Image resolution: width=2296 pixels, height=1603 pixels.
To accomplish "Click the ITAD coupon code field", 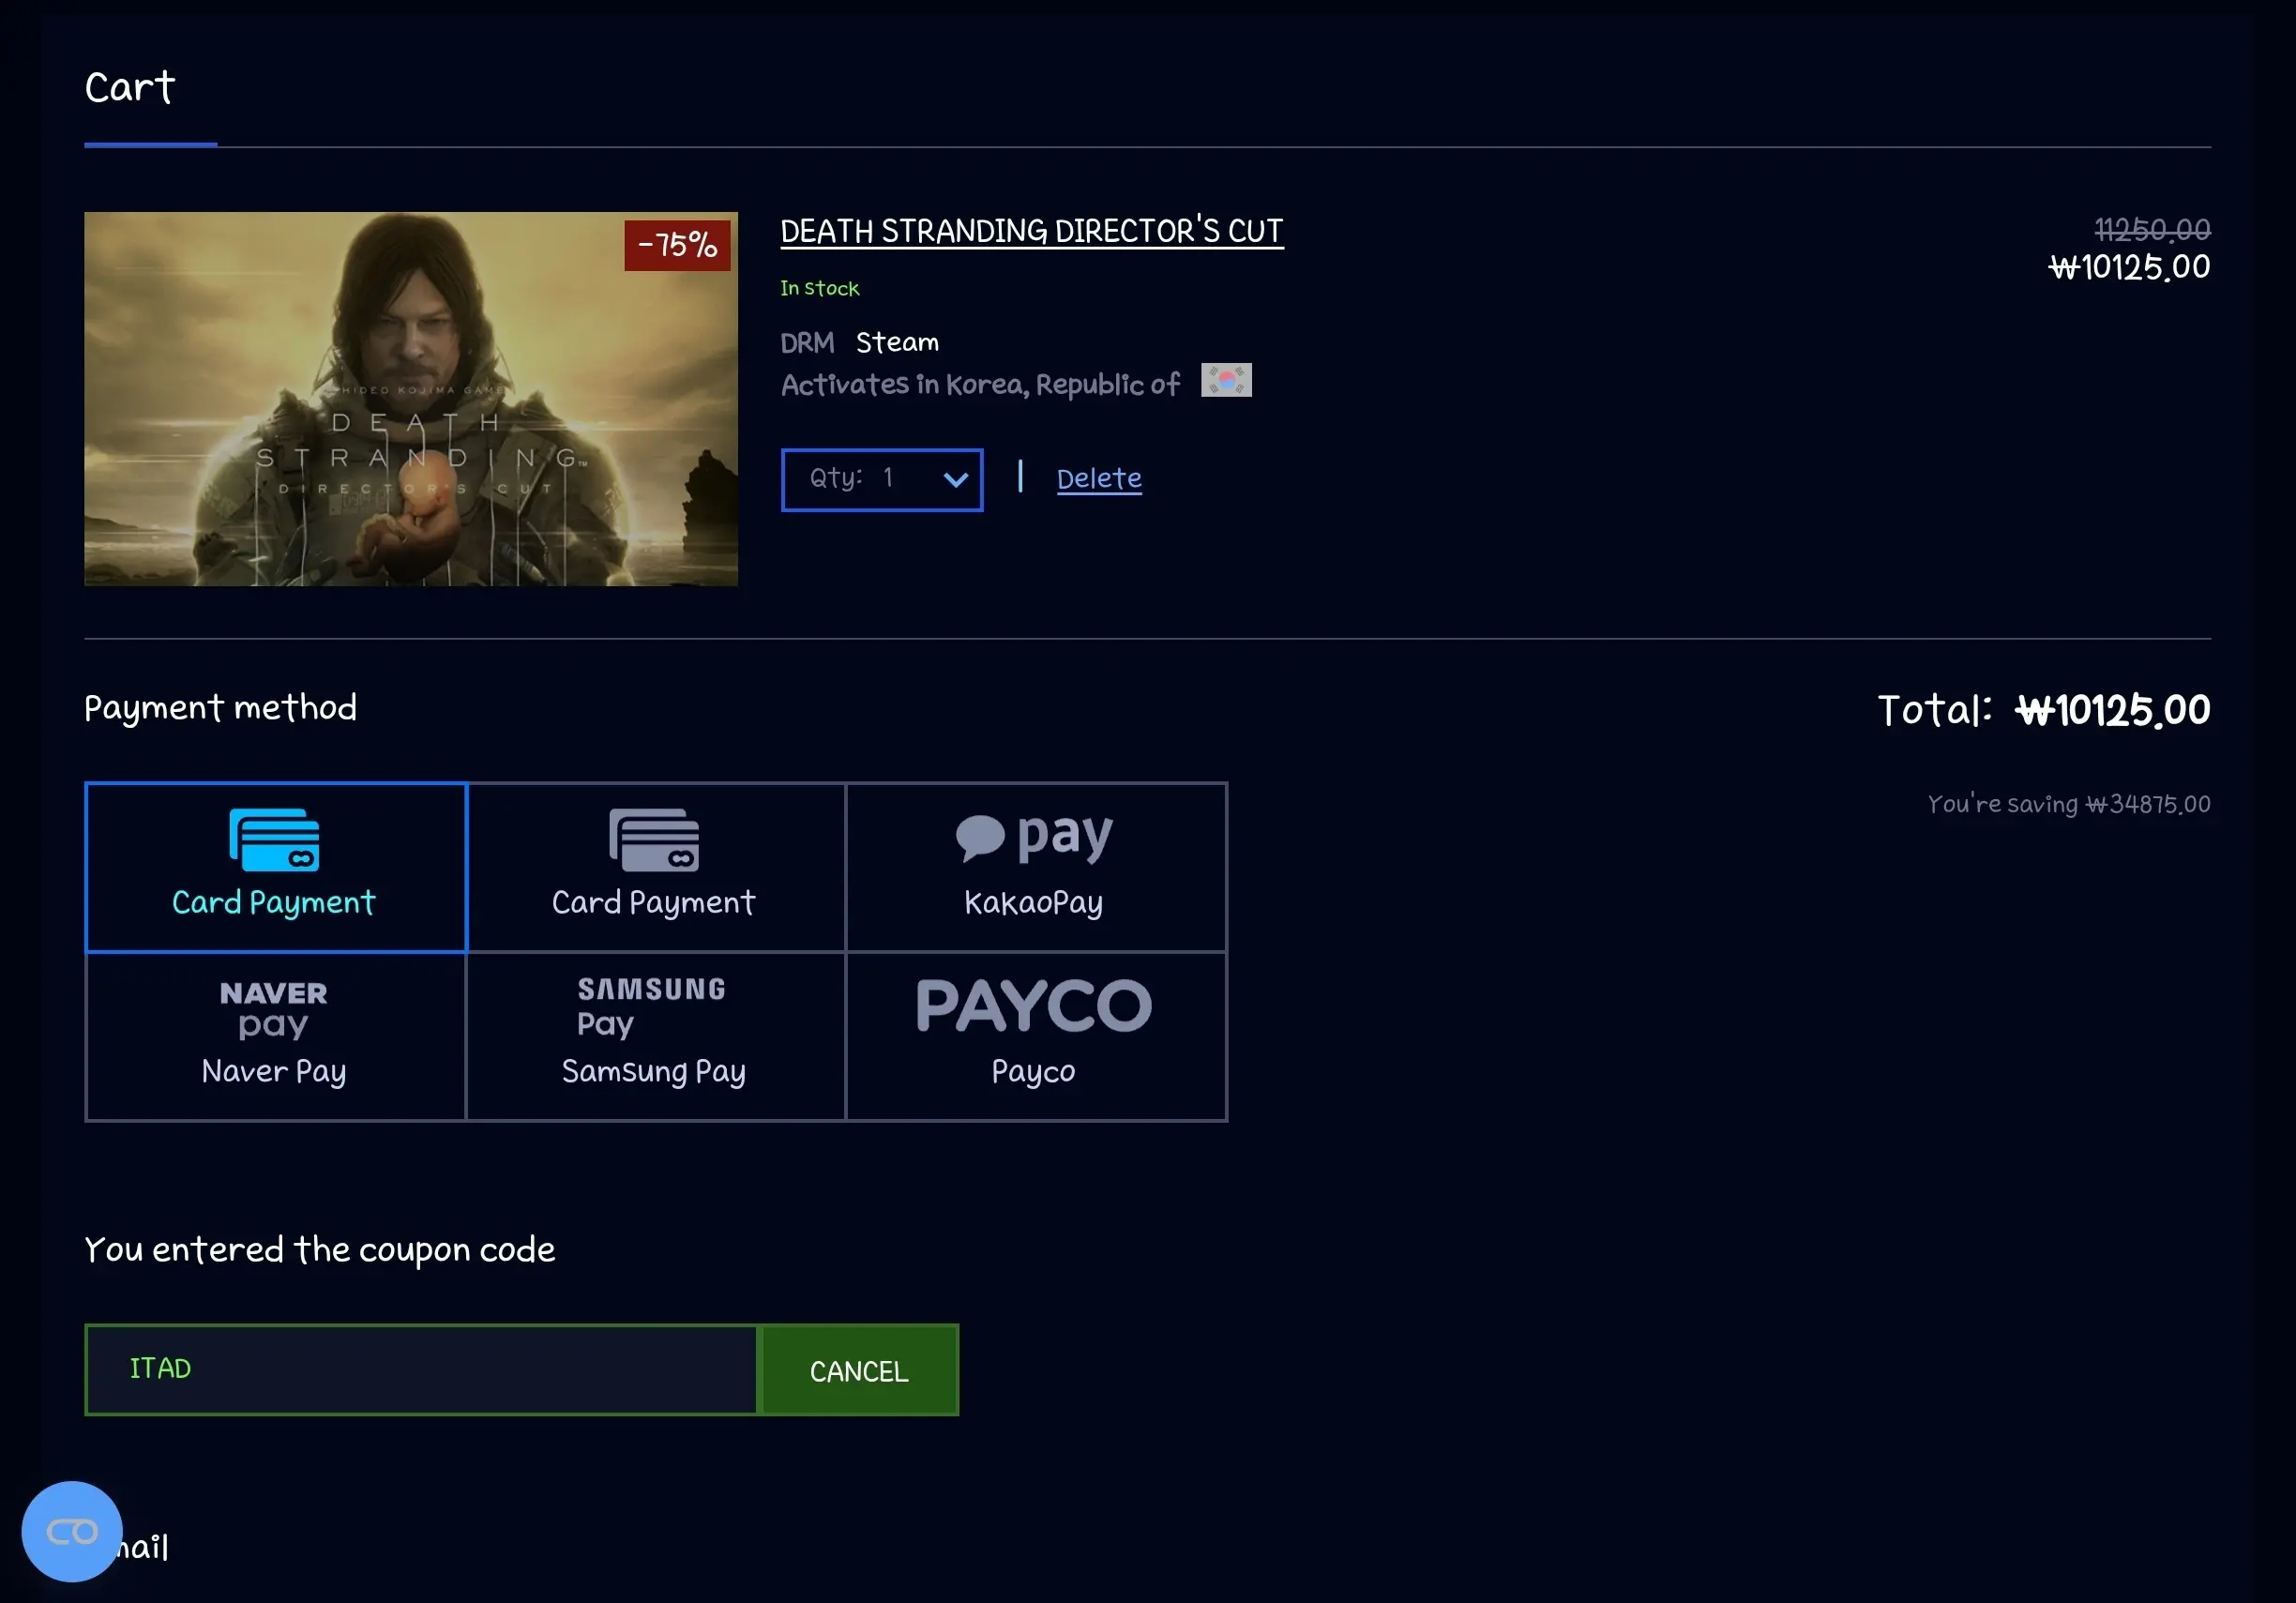I will point(421,1370).
